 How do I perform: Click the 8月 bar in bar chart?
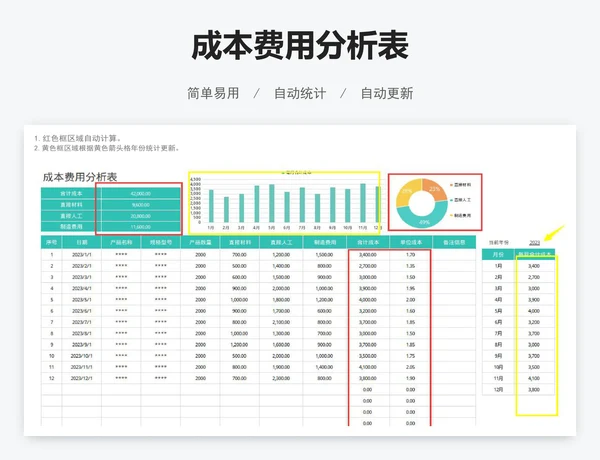point(317,208)
